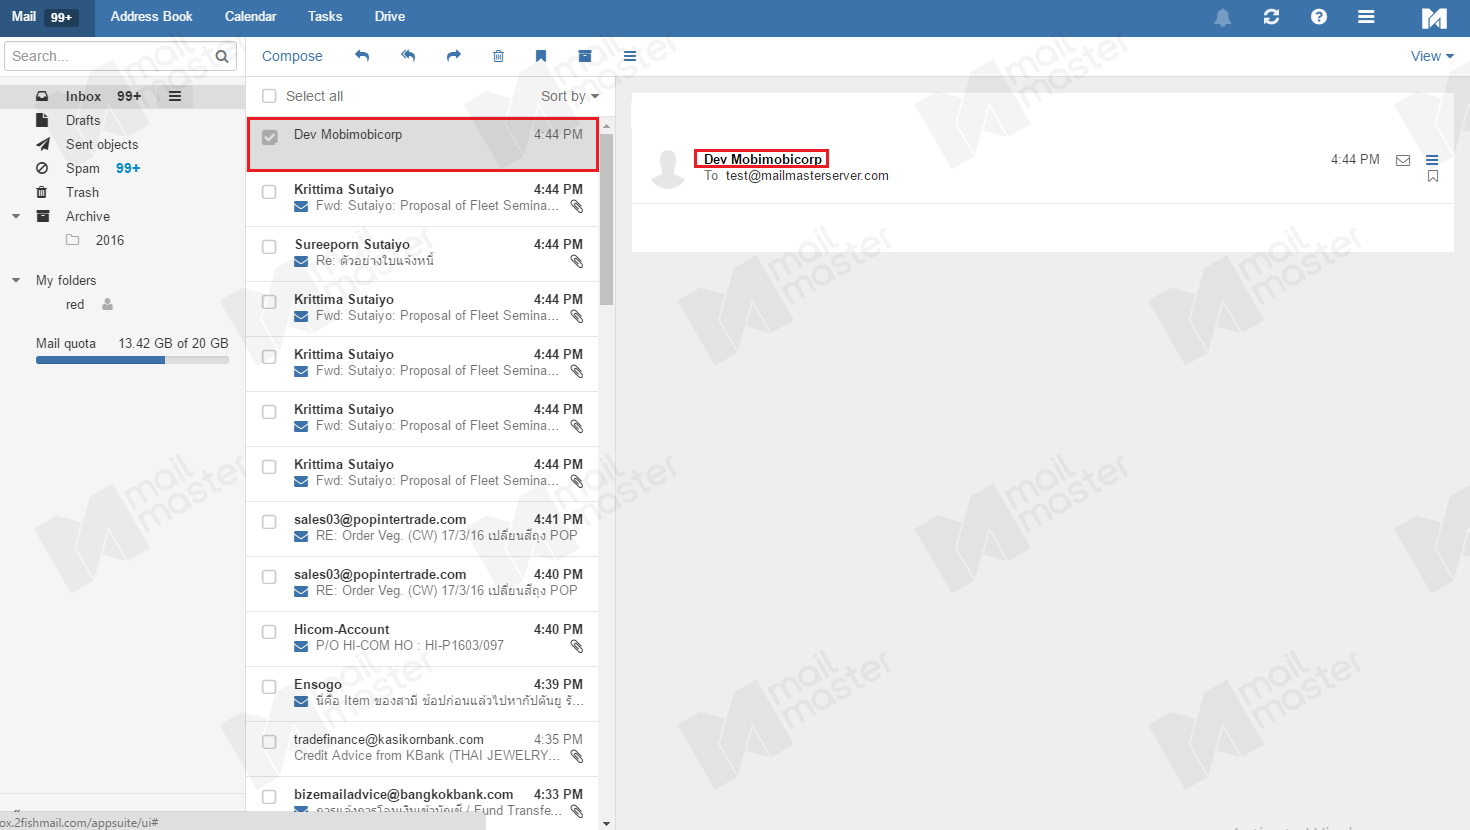The image size is (1470, 830).
Task: Refresh the mailbox
Action: [1271, 17]
